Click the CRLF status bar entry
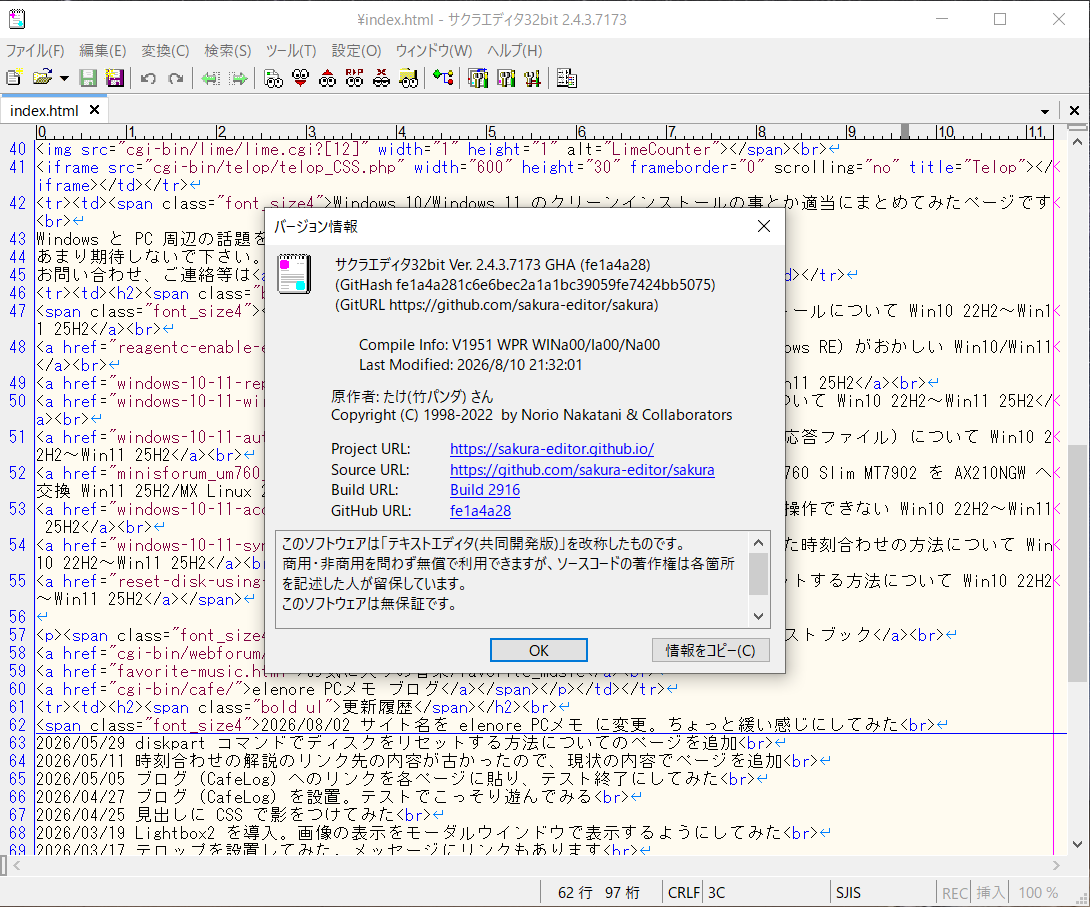 (x=683, y=892)
